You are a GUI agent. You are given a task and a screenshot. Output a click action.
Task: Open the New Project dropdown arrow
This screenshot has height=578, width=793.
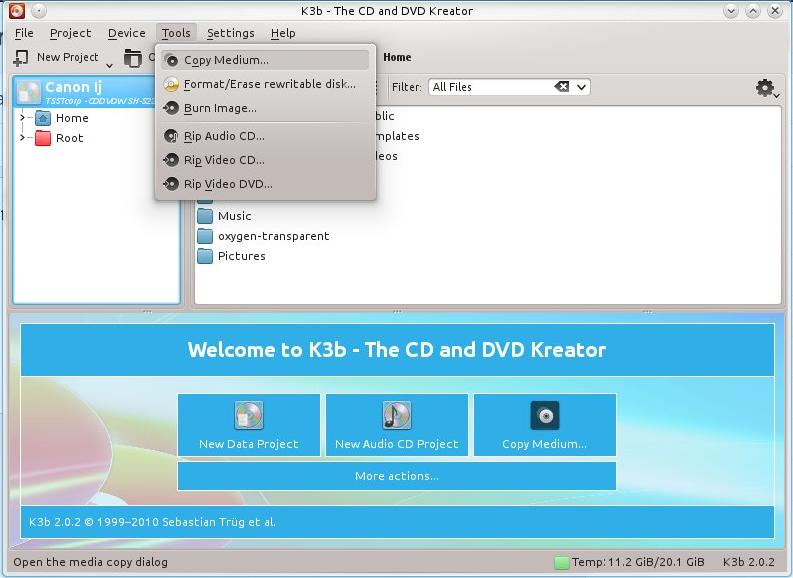pyautogui.click(x=109, y=66)
